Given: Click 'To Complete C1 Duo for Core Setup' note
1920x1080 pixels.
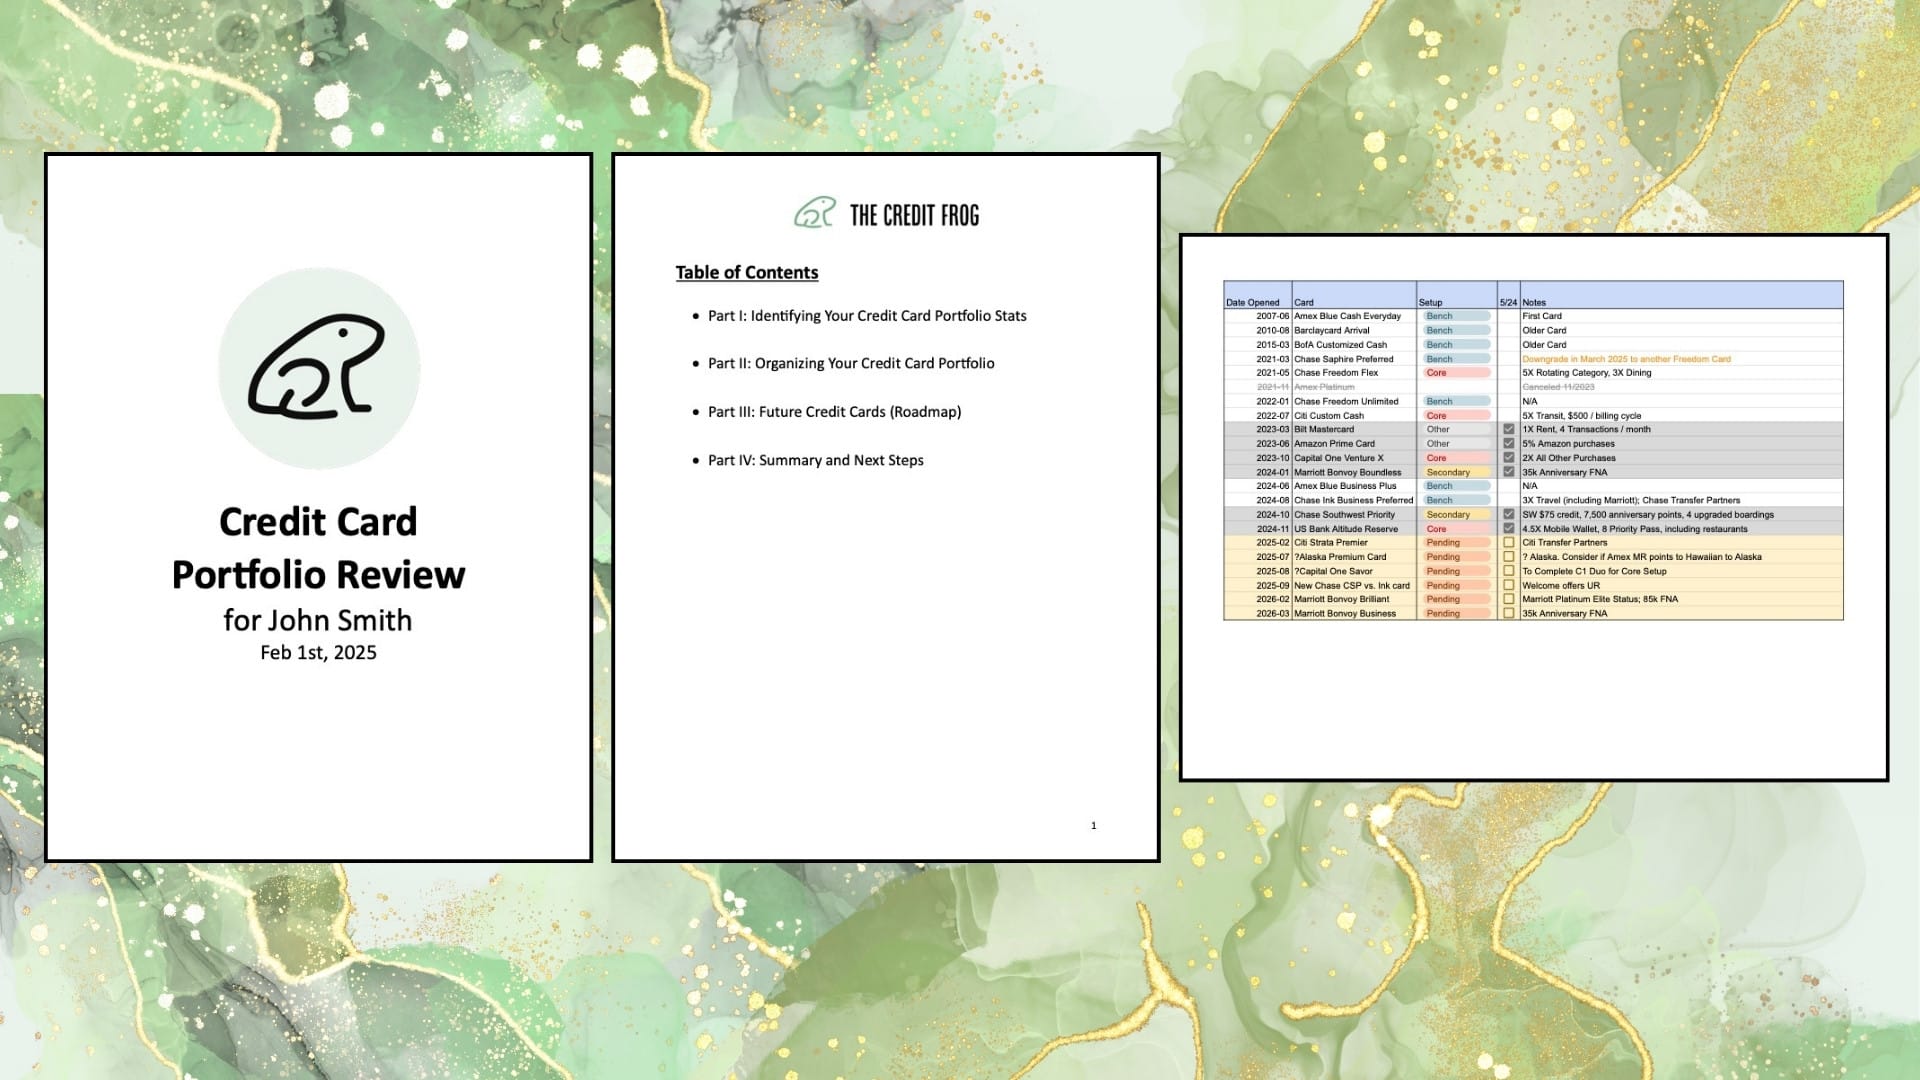Looking at the screenshot, I should point(1595,571).
